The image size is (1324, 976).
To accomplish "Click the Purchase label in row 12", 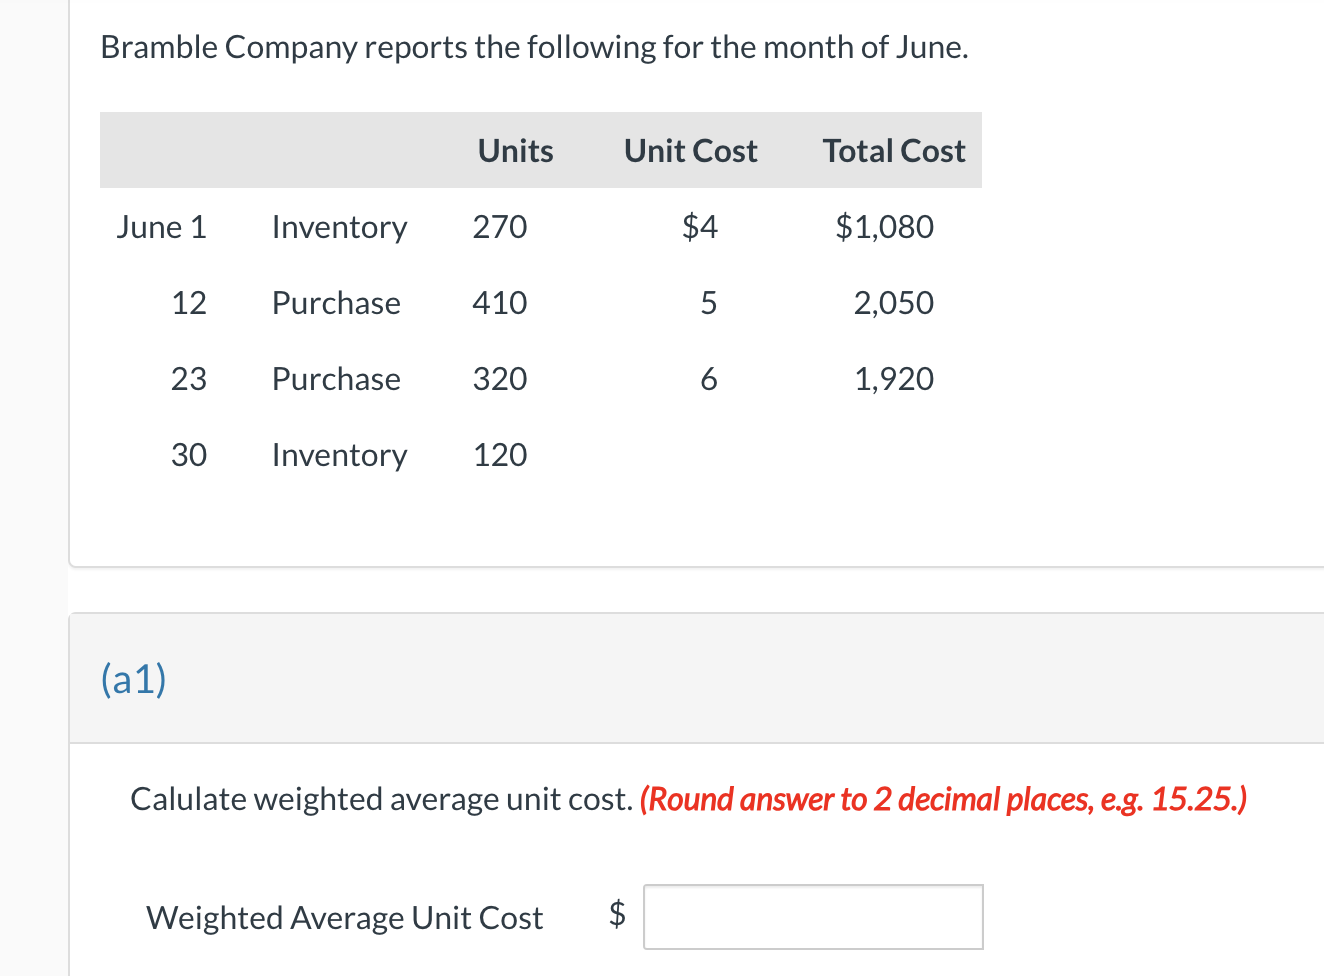I will 336,303.
